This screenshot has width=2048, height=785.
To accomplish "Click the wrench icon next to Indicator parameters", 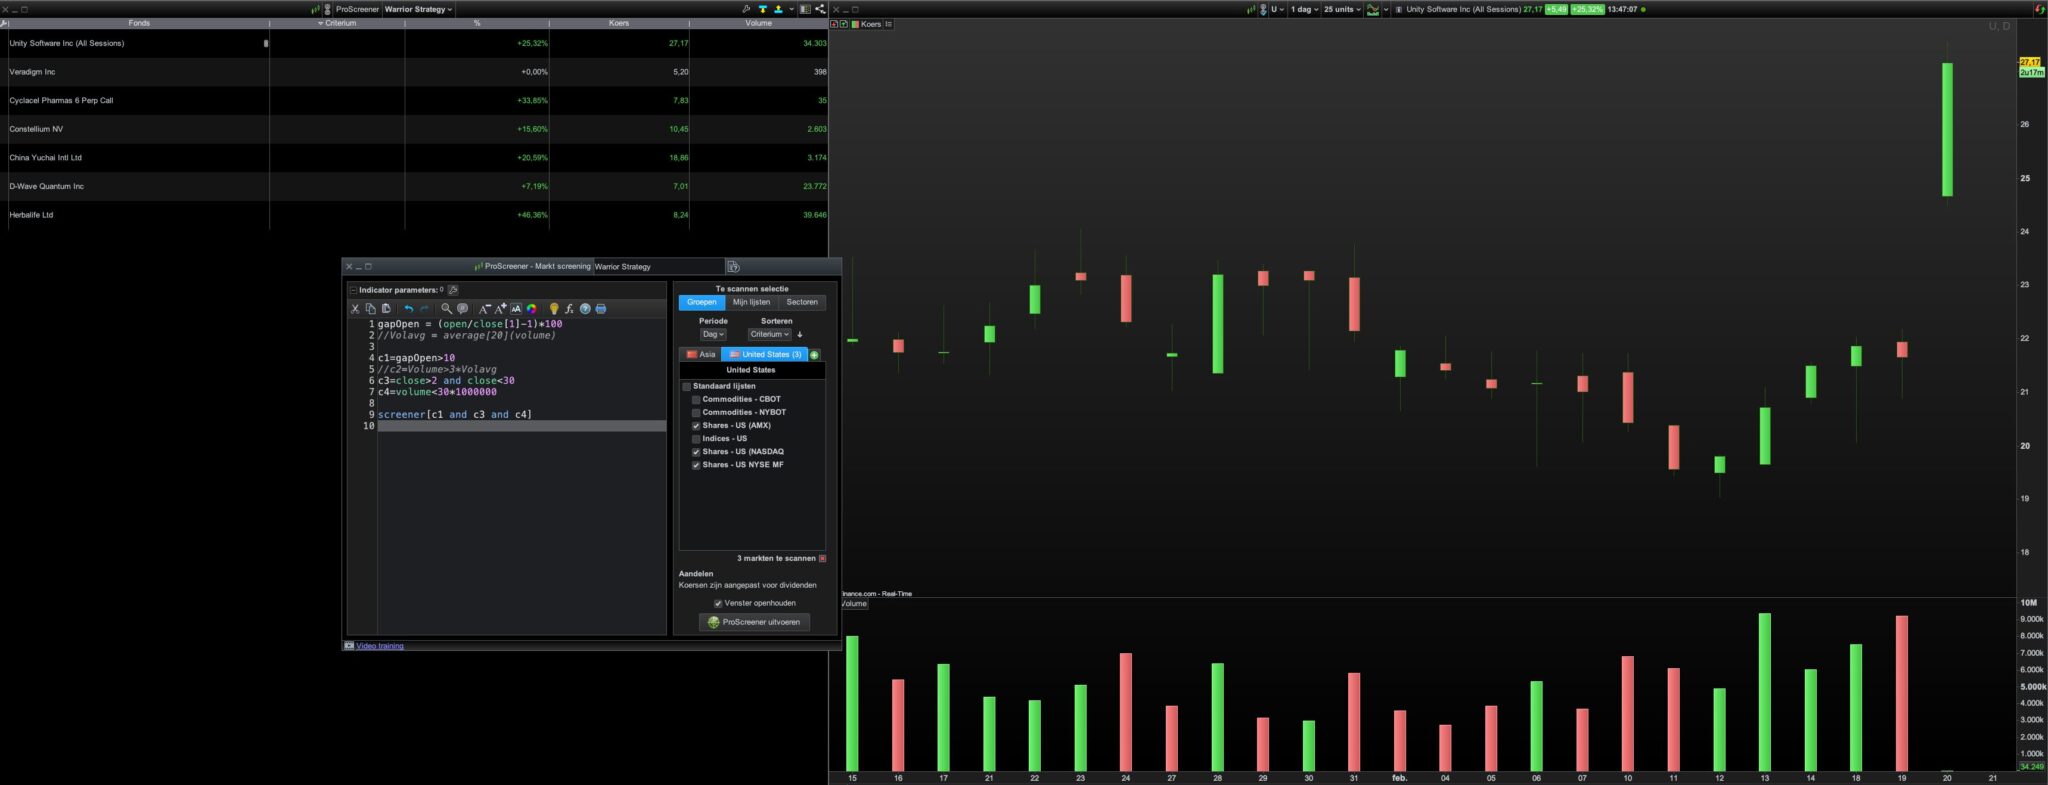I will tap(453, 290).
